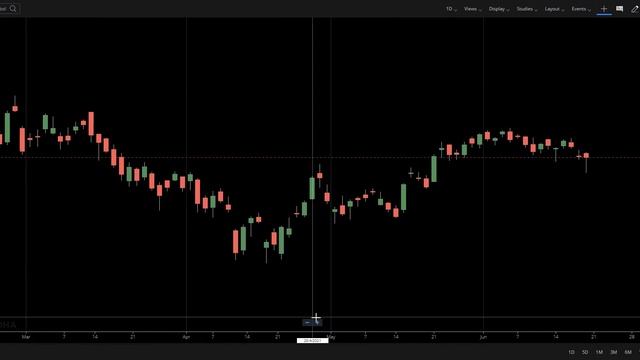640x360 pixels.
Task: Set chart range to 5D
Action: (585, 352)
